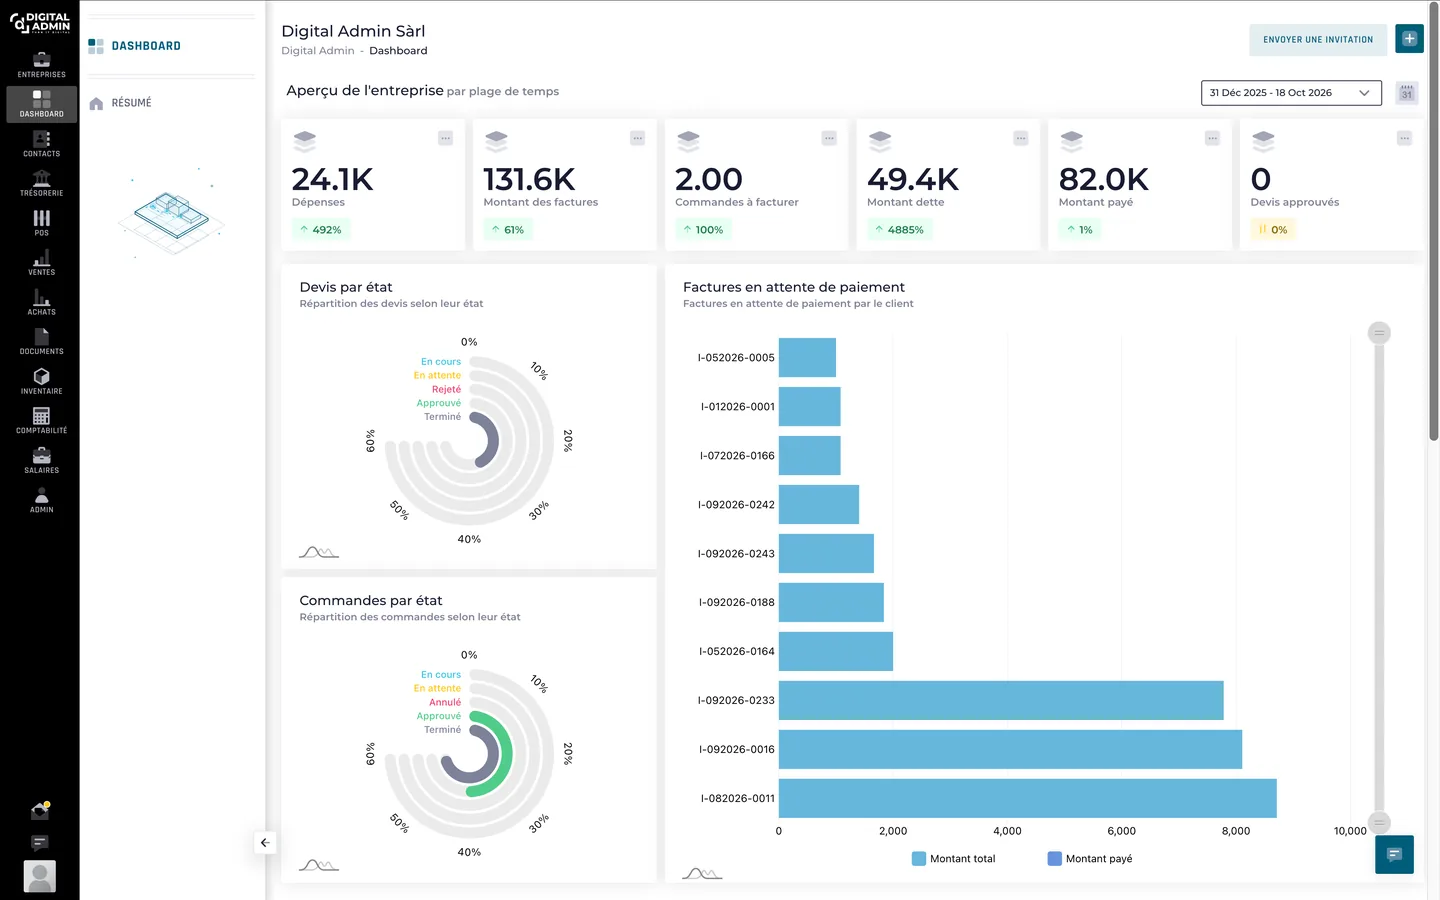Toggle Montant total legend series
This screenshot has height=900, width=1440.
tap(953, 859)
